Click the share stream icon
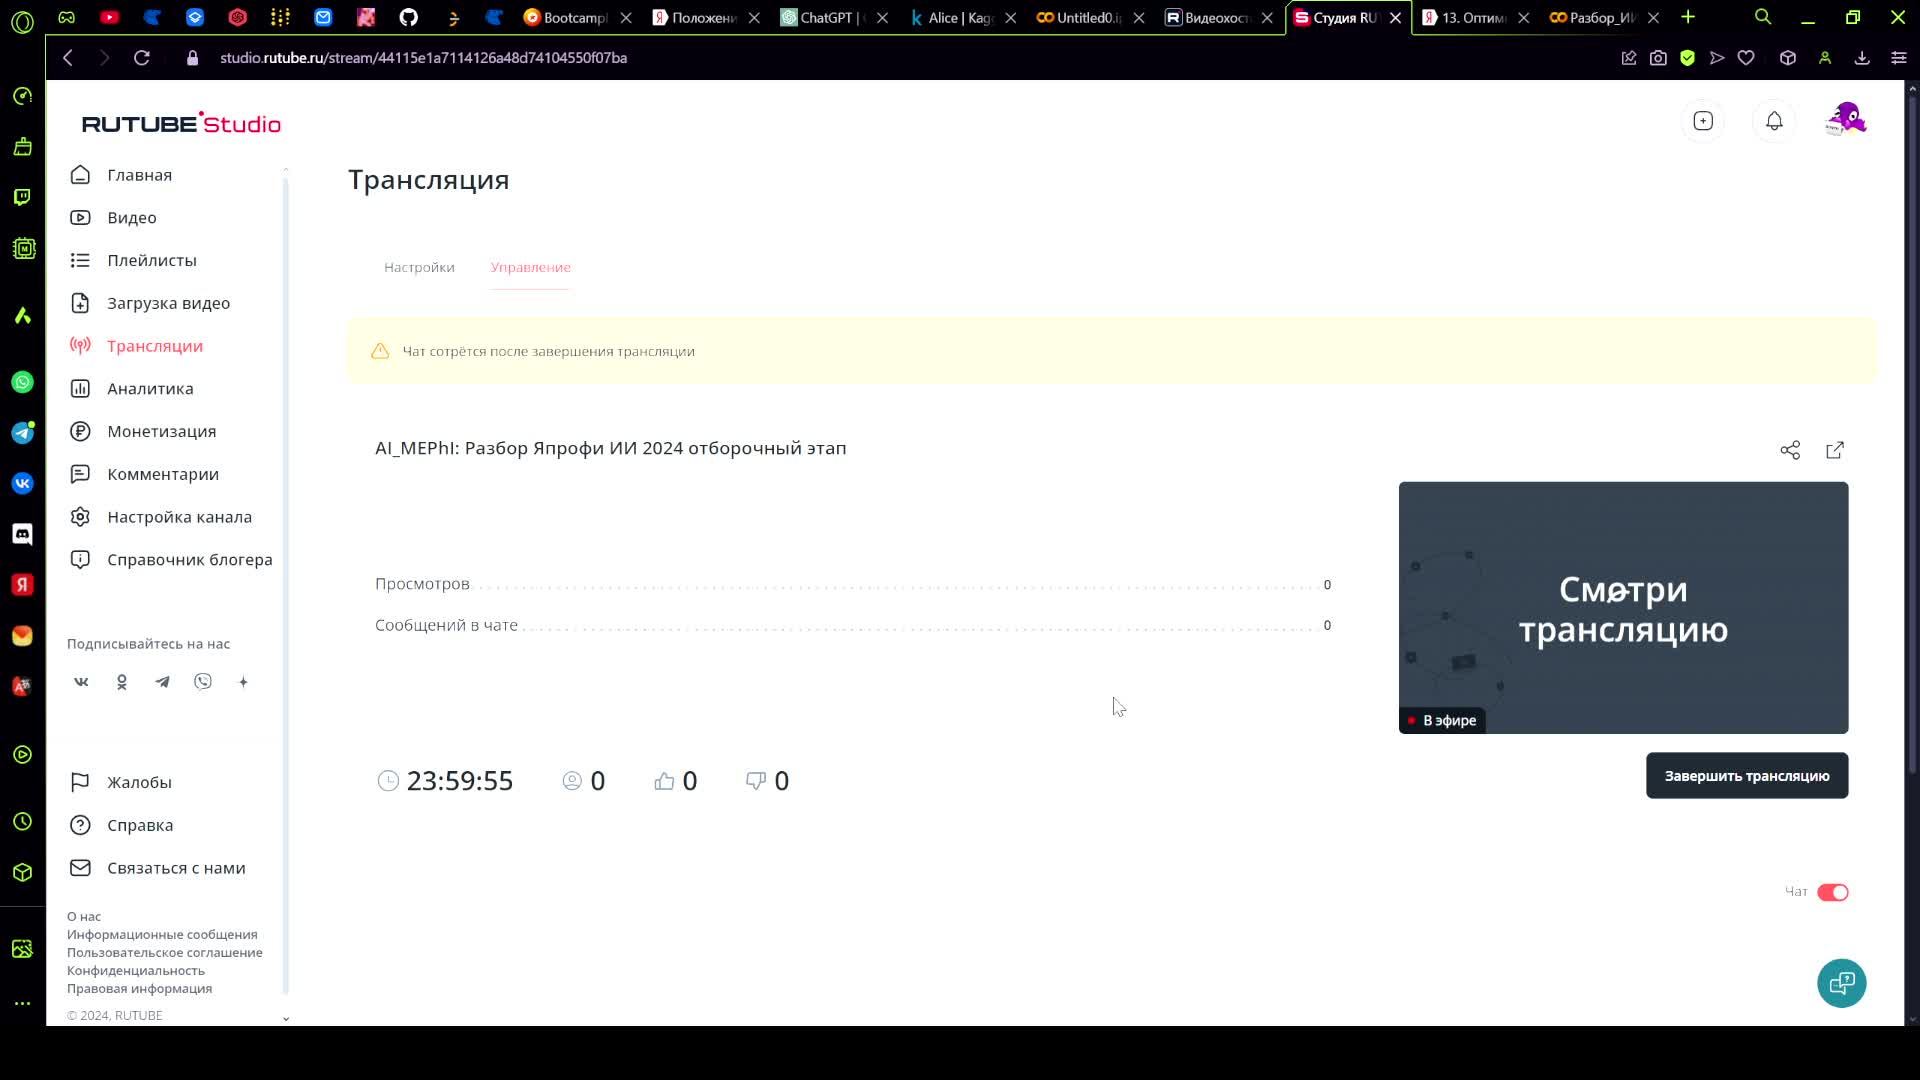 (1790, 450)
